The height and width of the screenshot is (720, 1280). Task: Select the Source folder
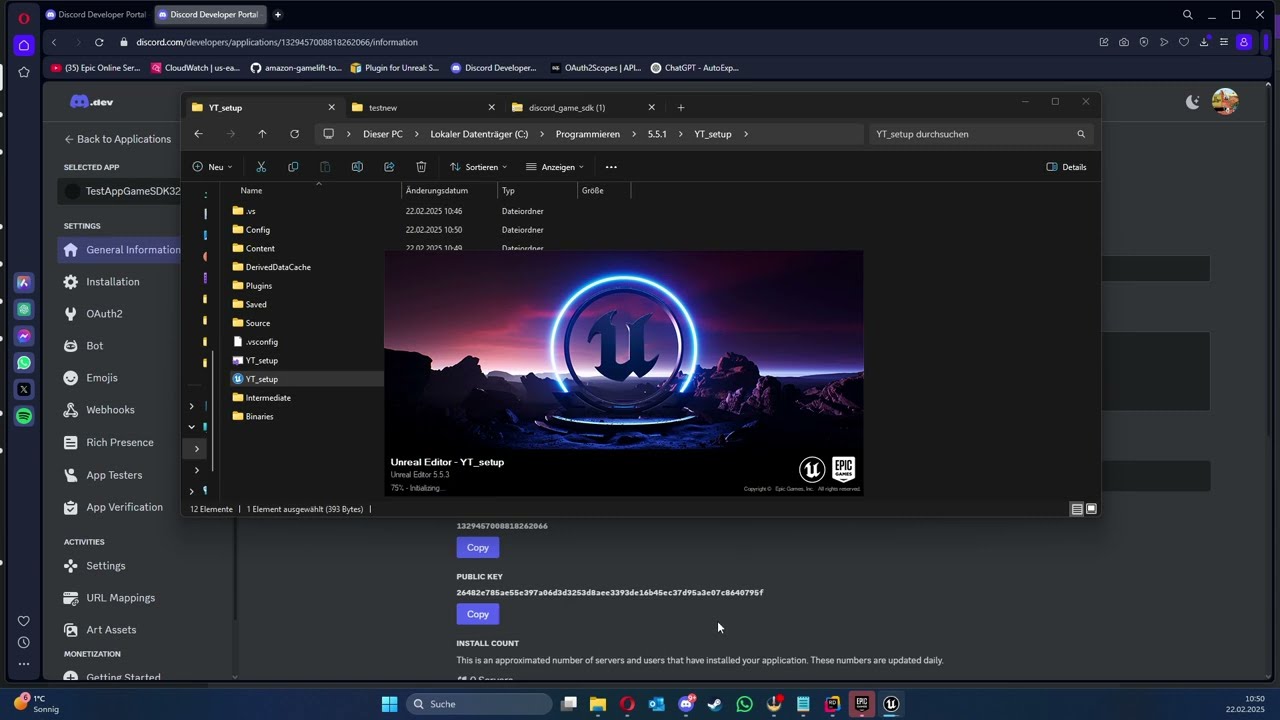[257, 323]
